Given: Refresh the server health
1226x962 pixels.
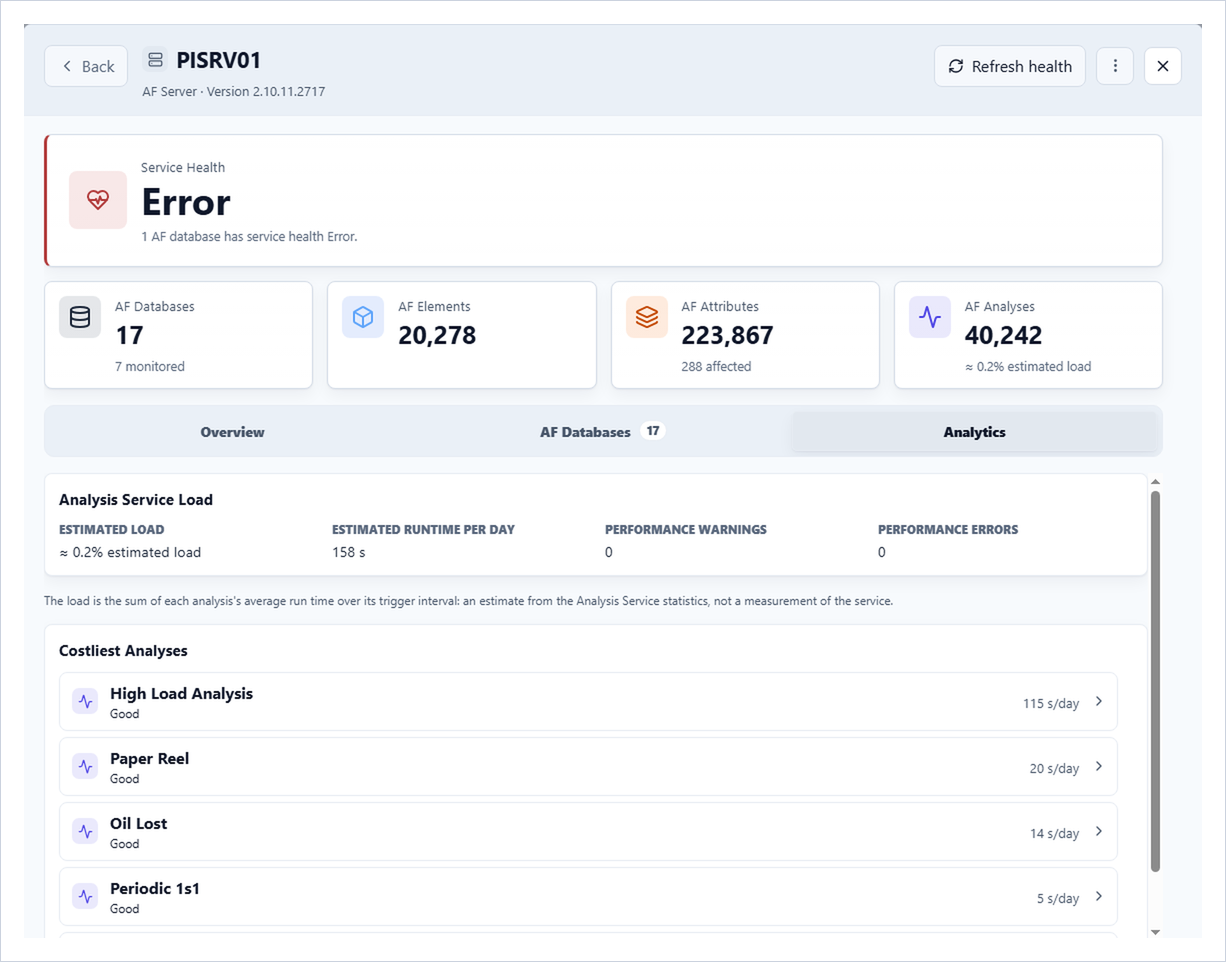Looking at the screenshot, I should coord(1010,66).
